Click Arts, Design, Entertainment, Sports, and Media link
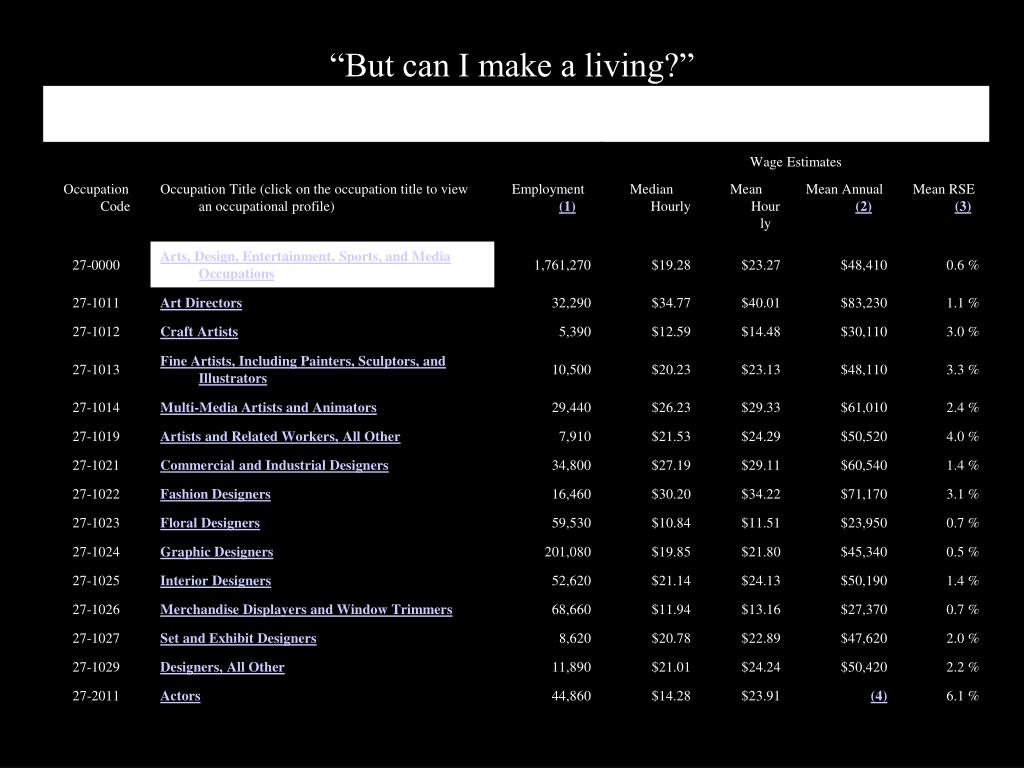 (305, 265)
